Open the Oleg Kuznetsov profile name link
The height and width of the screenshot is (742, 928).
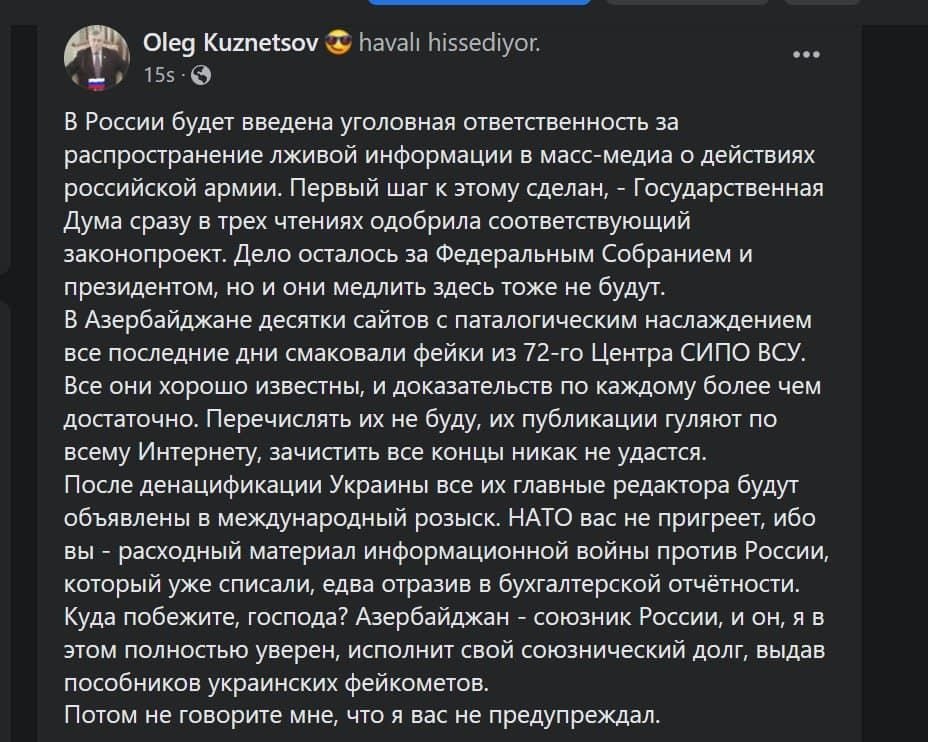[x=231, y=43]
